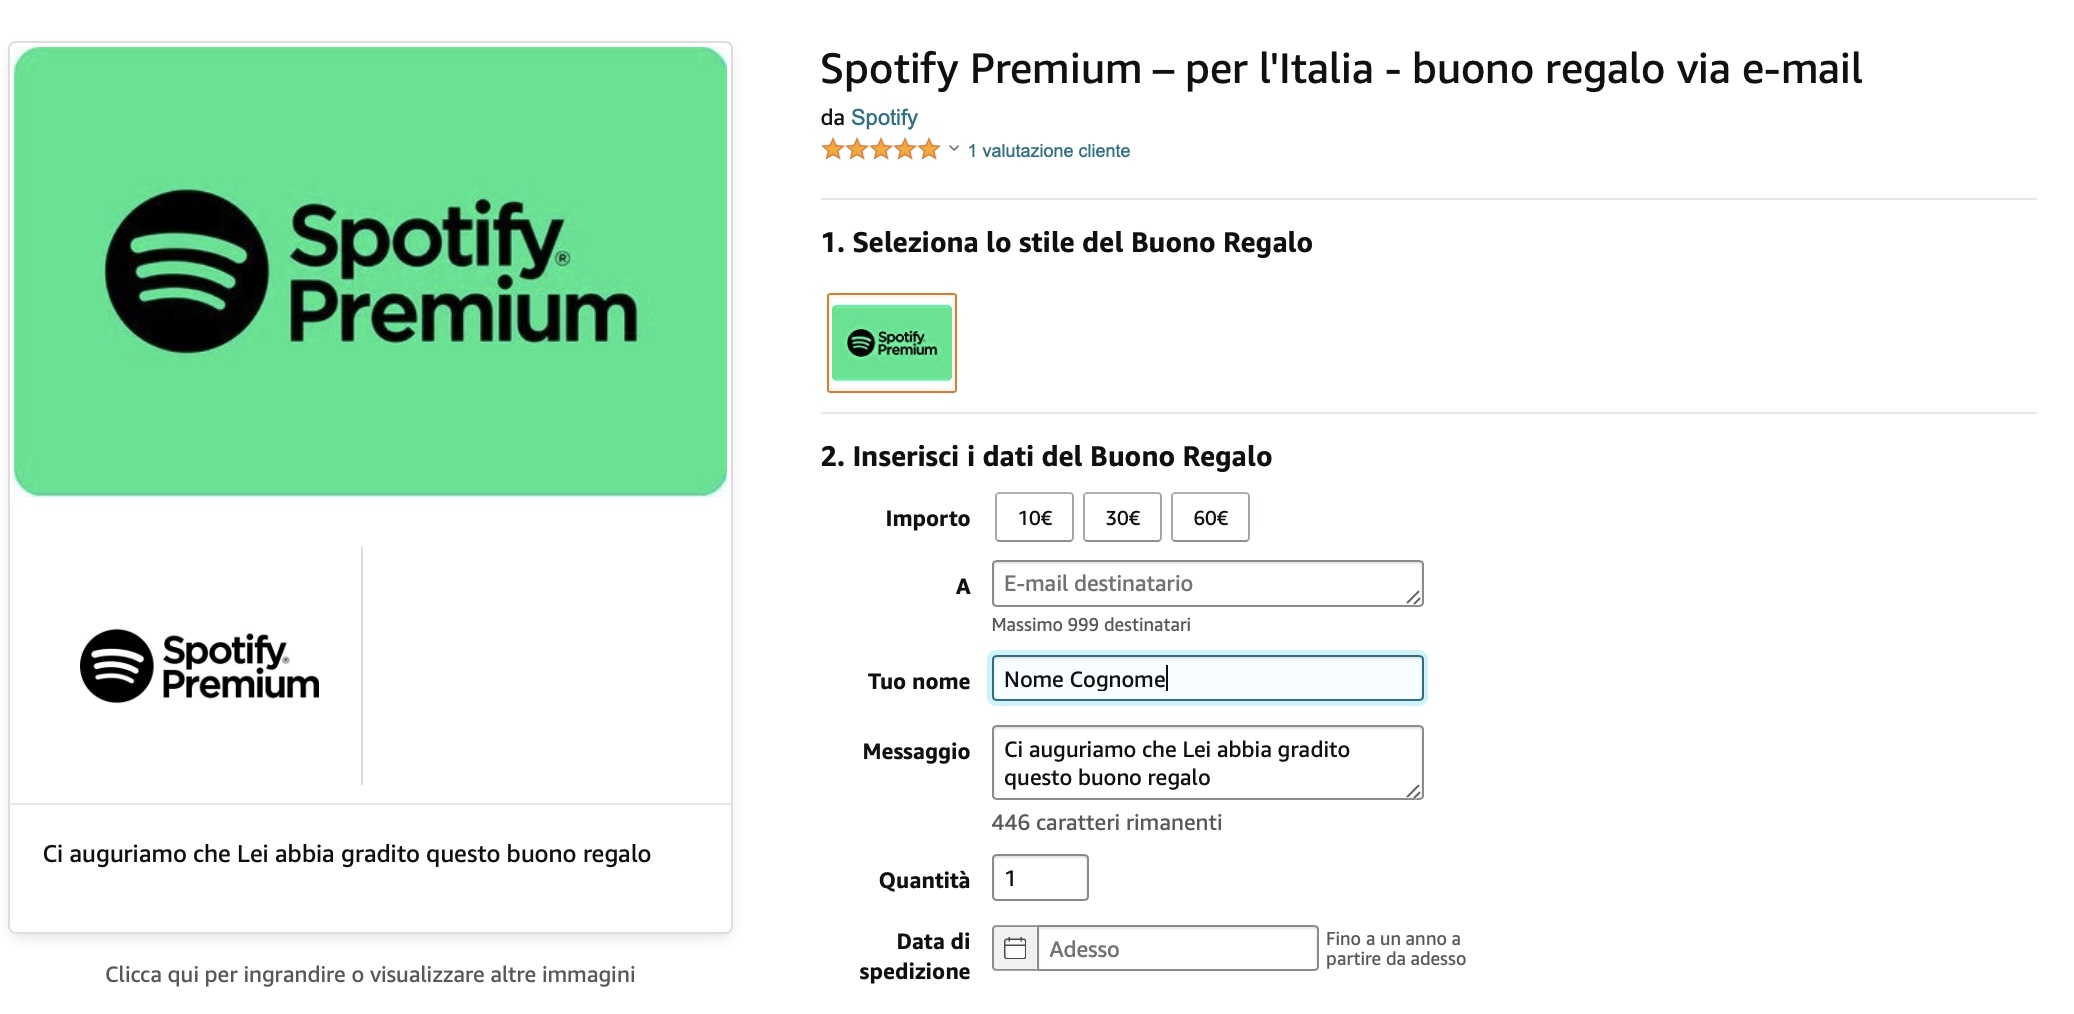
Task: Select the 30€ importo option
Action: pos(1121,517)
